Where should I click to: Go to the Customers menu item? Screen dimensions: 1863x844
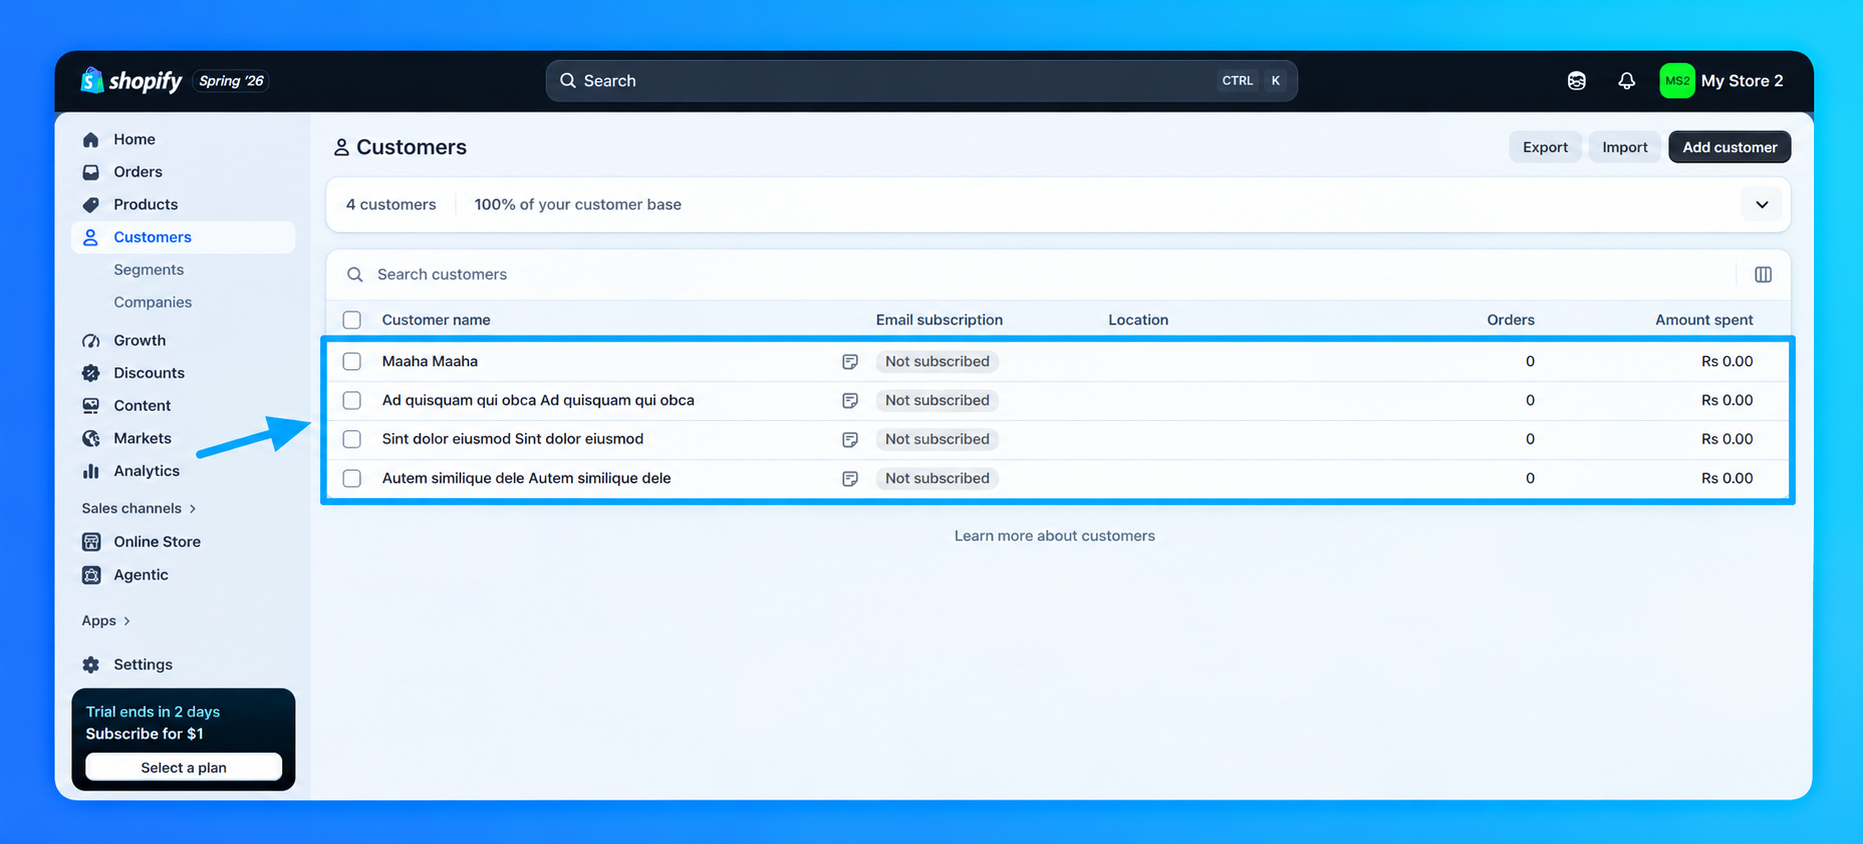(183, 237)
